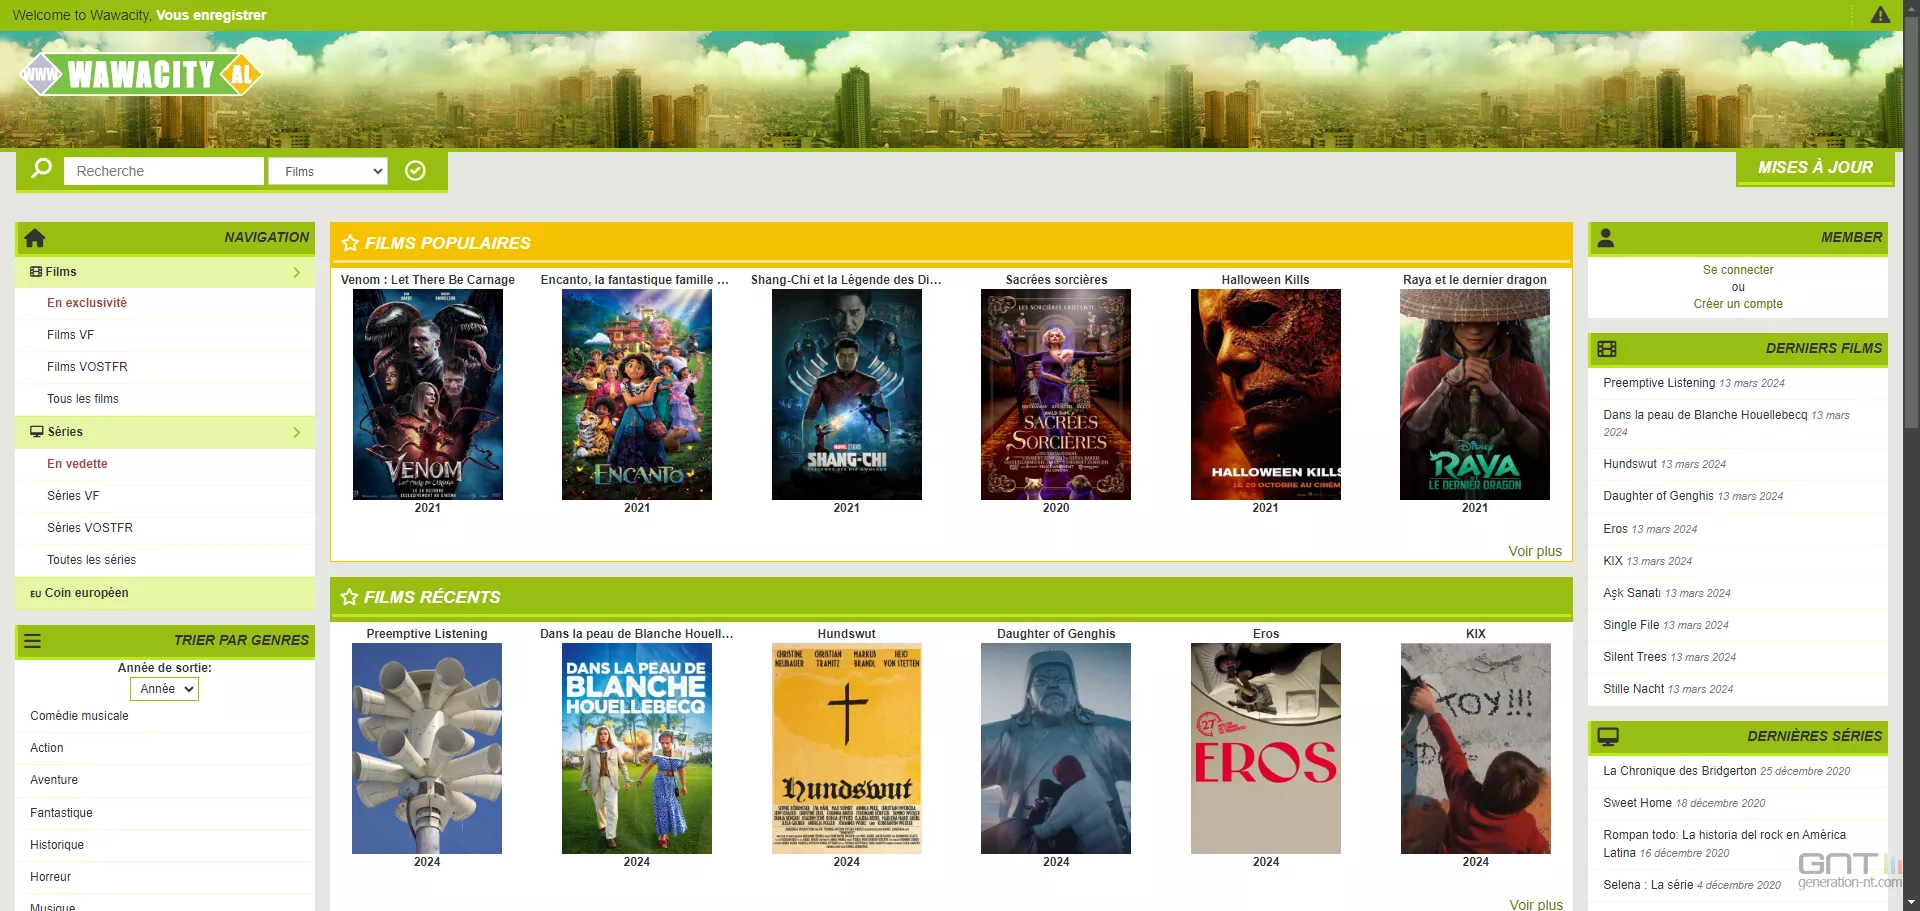Click the home icon in Navigation
The width and height of the screenshot is (1920, 911).
pos(35,238)
